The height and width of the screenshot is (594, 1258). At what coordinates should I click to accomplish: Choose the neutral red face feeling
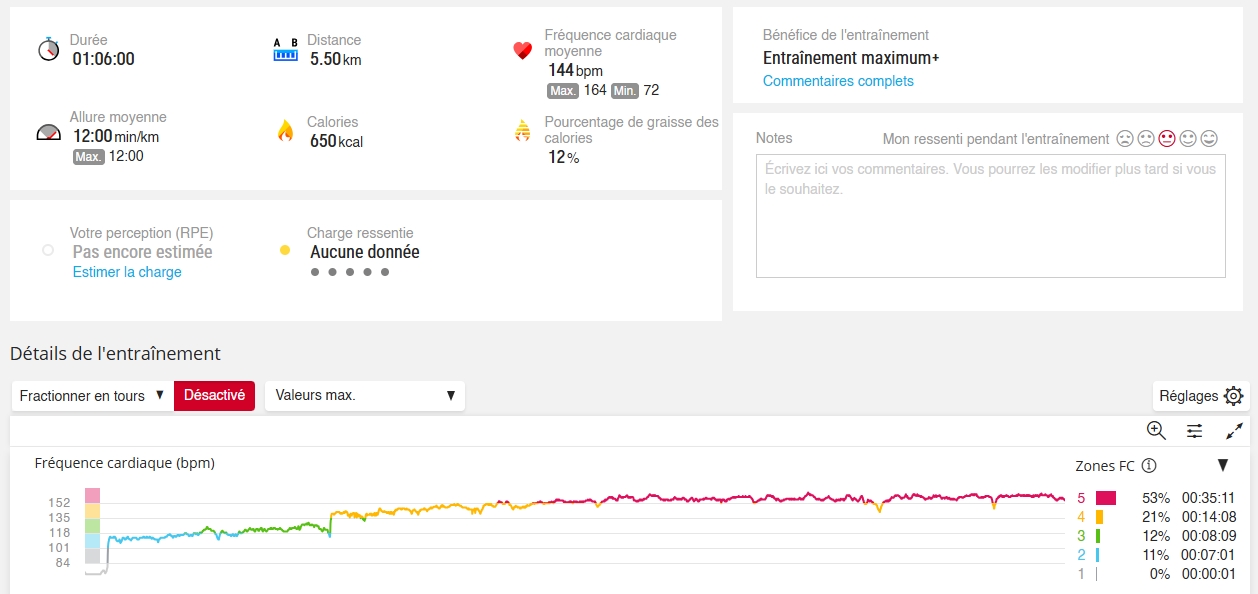coord(1167,138)
